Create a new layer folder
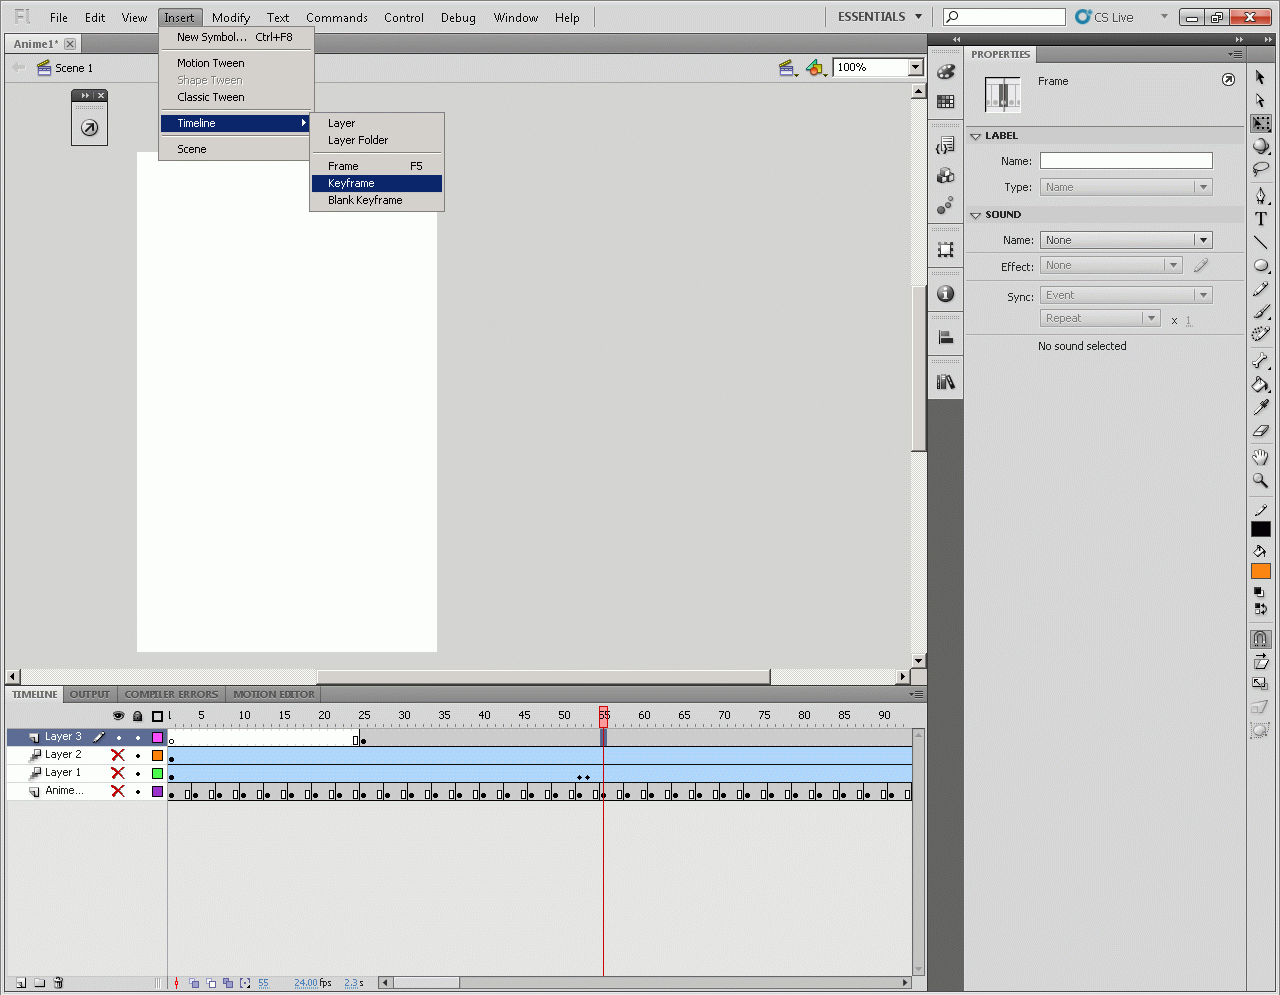 (x=40, y=983)
